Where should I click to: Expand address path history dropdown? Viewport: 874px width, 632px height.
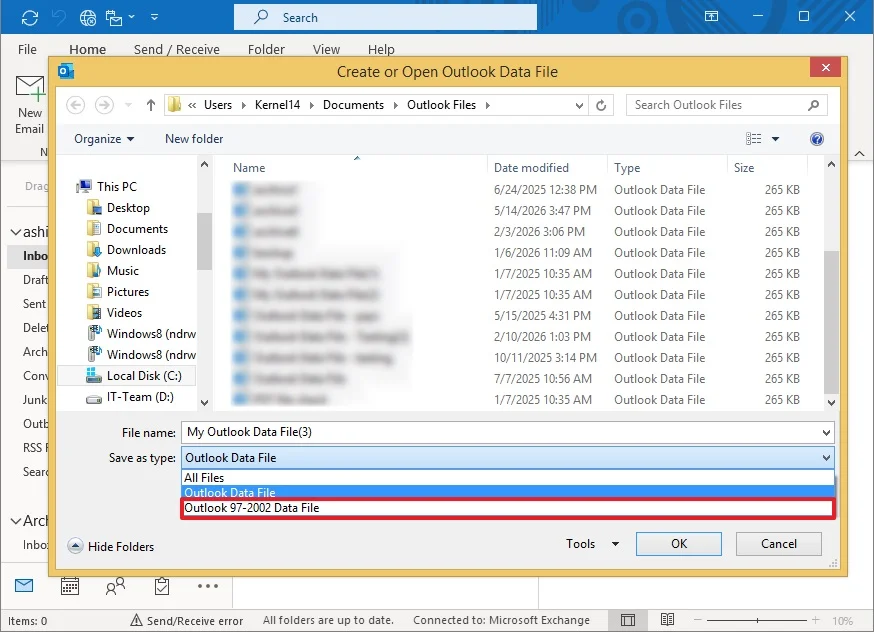point(579,105)
